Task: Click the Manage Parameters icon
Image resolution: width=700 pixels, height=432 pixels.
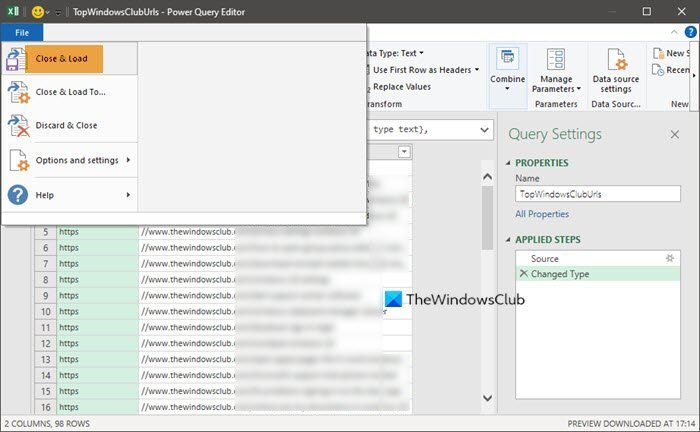Action: point(556,58)
